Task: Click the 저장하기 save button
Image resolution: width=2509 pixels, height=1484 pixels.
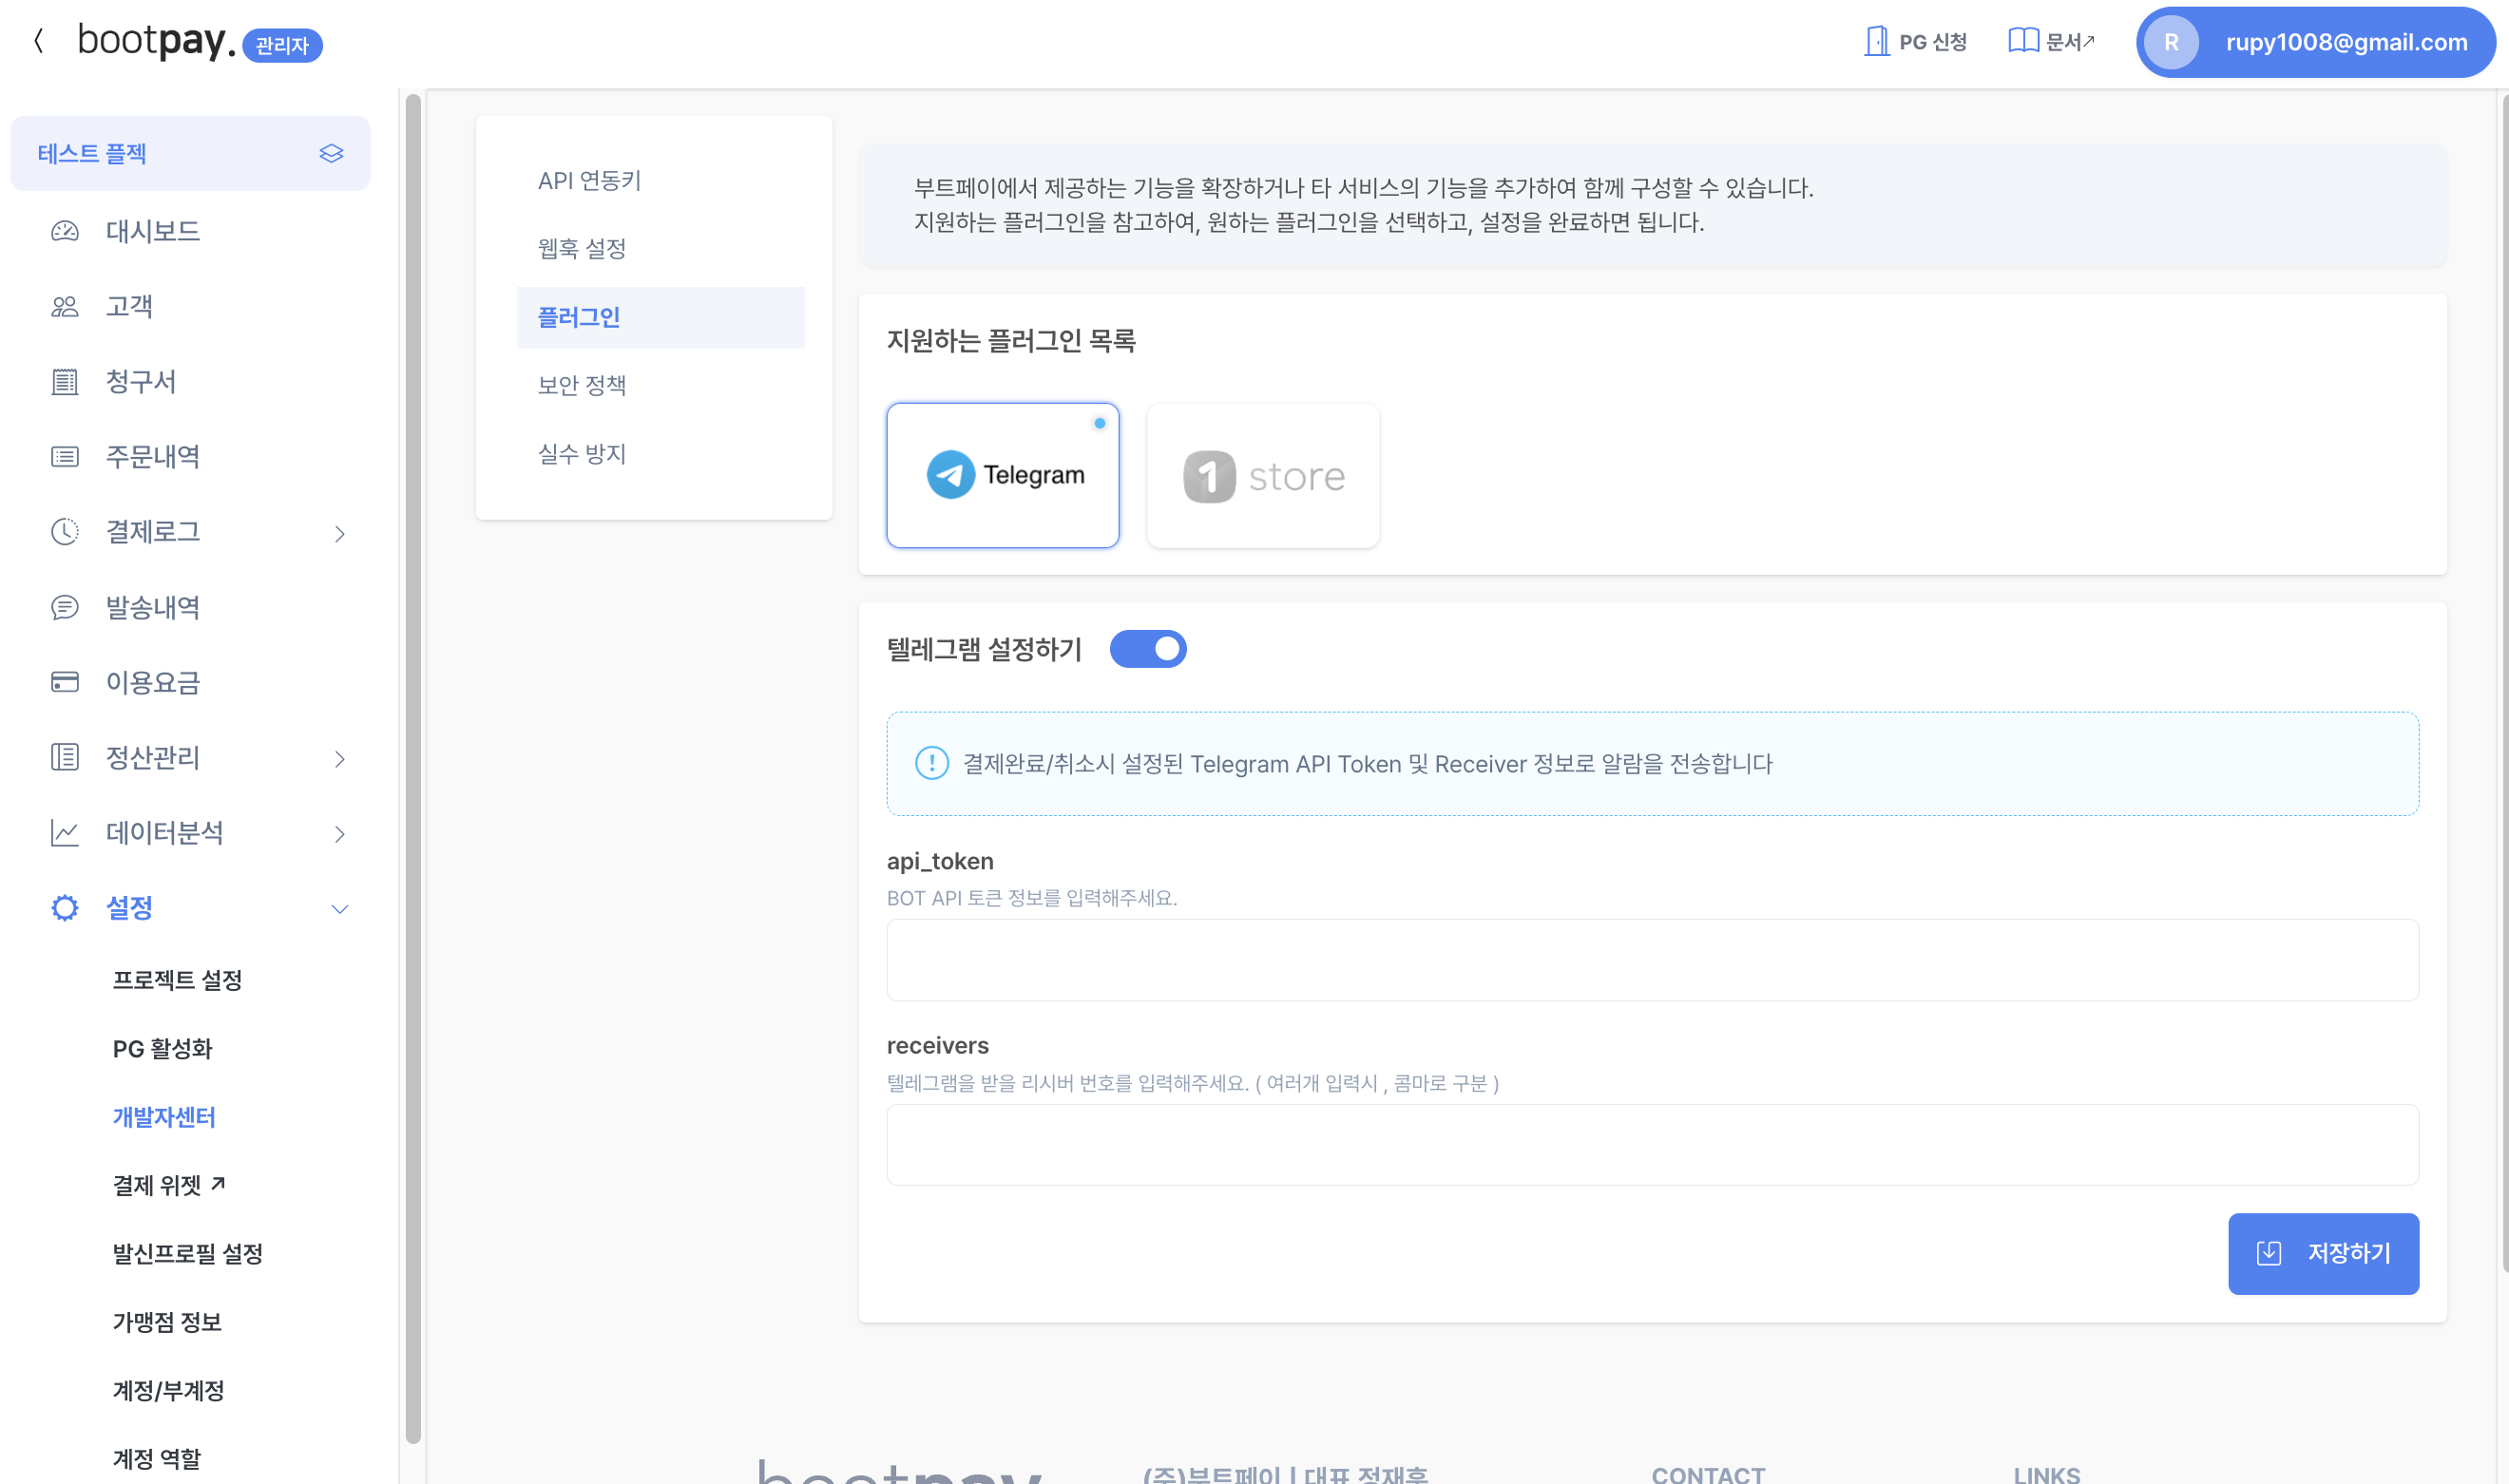Action: [2324, 1253]
